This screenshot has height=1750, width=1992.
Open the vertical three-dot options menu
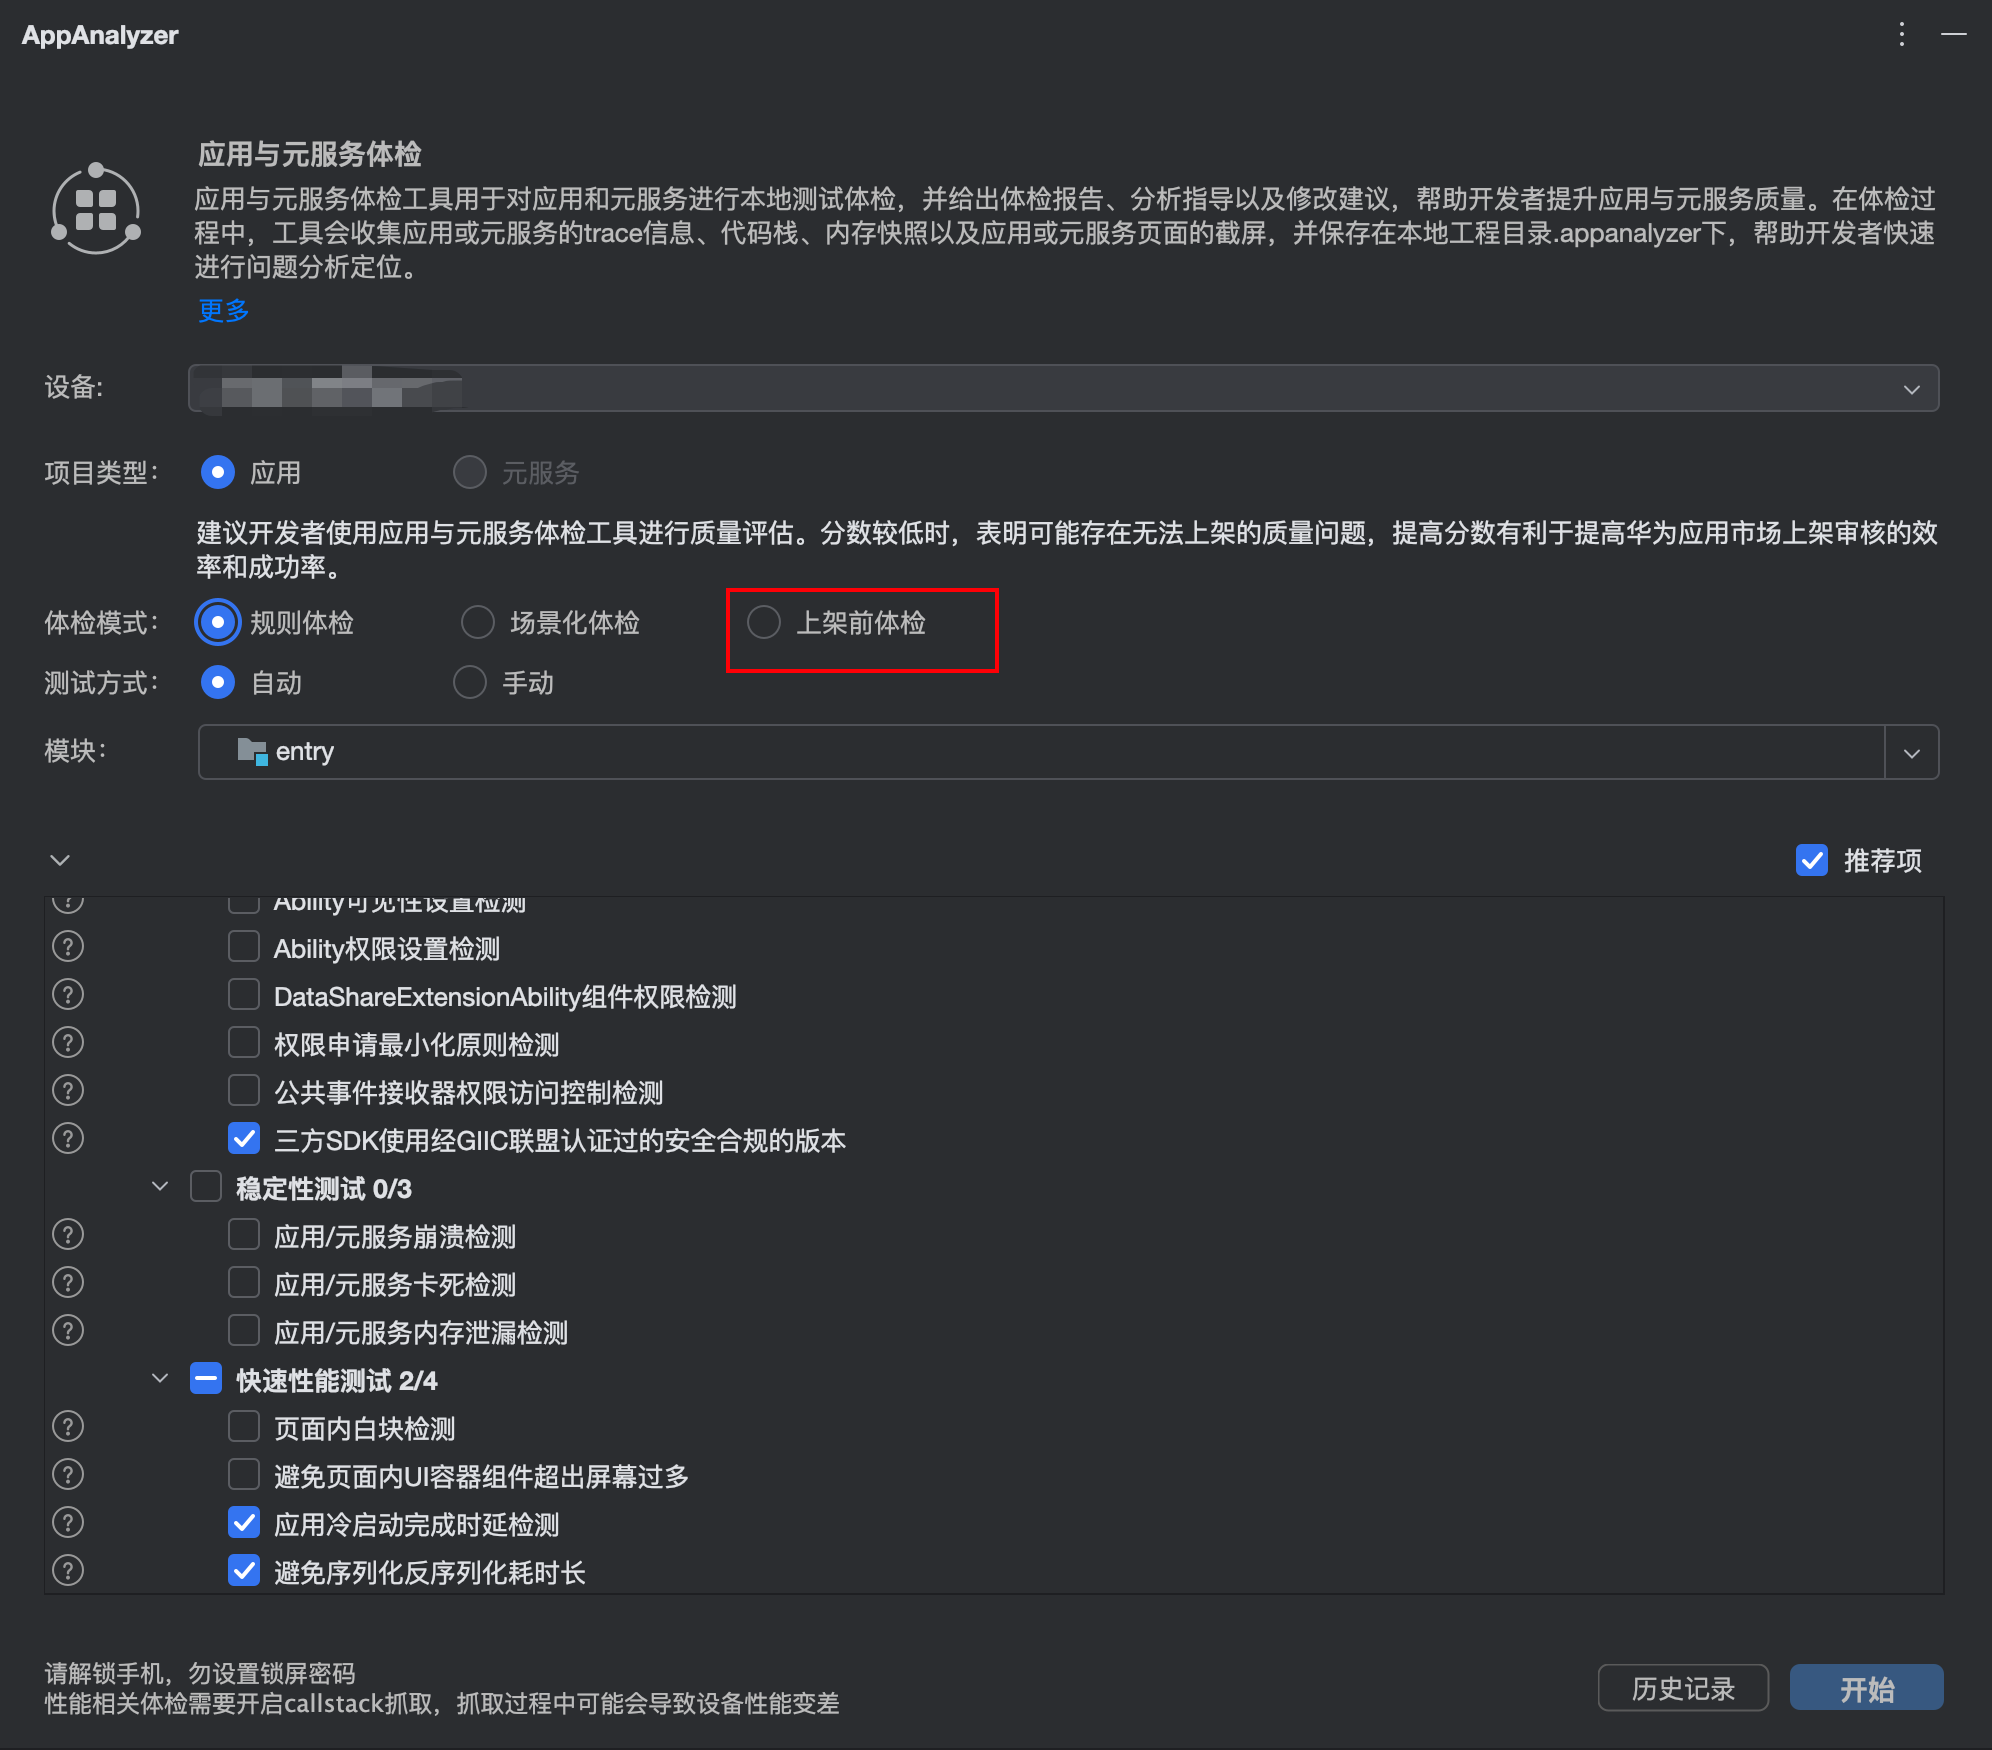[1901, 35]
